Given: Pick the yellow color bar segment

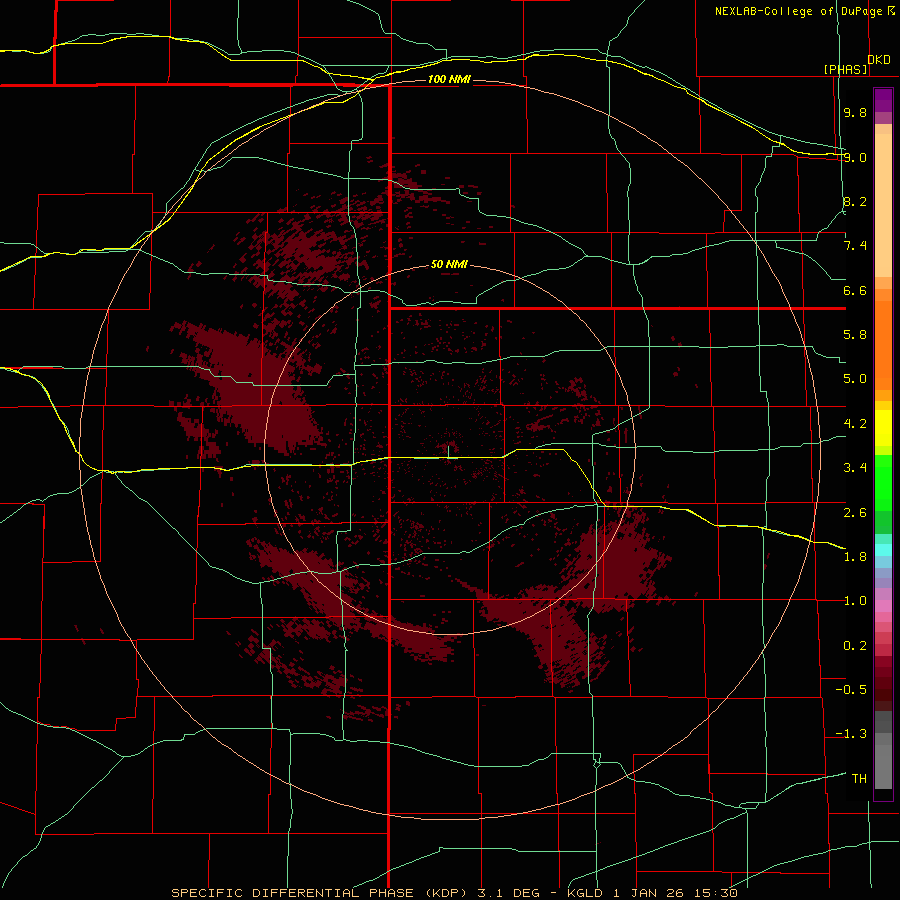Looking at the screenshot, I should click(883, 428).
